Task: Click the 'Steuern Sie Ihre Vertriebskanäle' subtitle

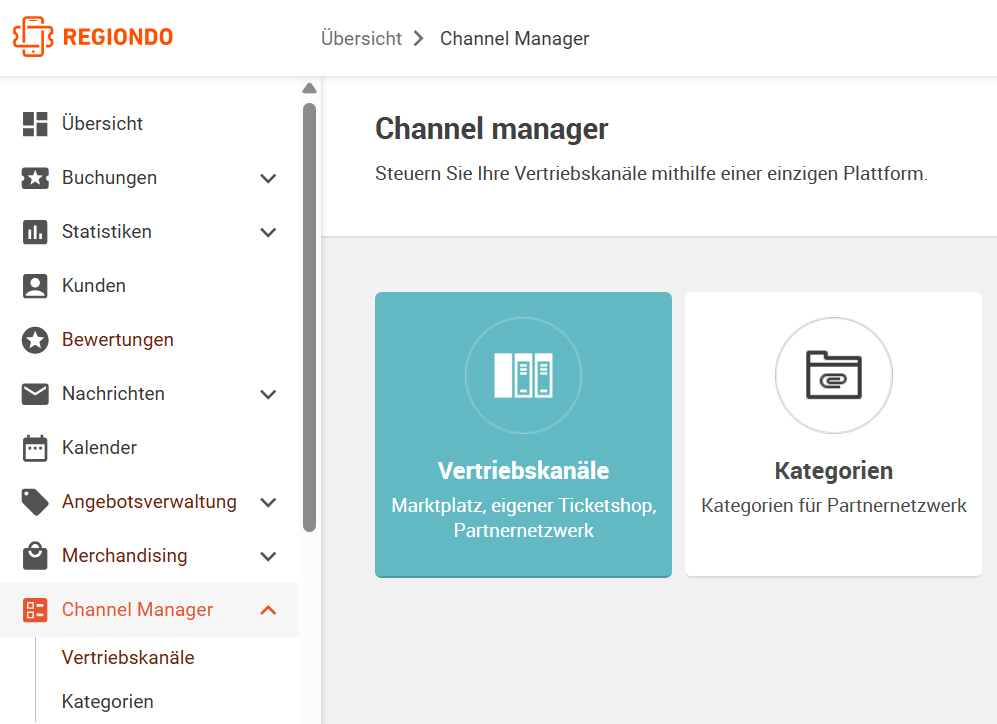Action: click(x=651, y=174)
